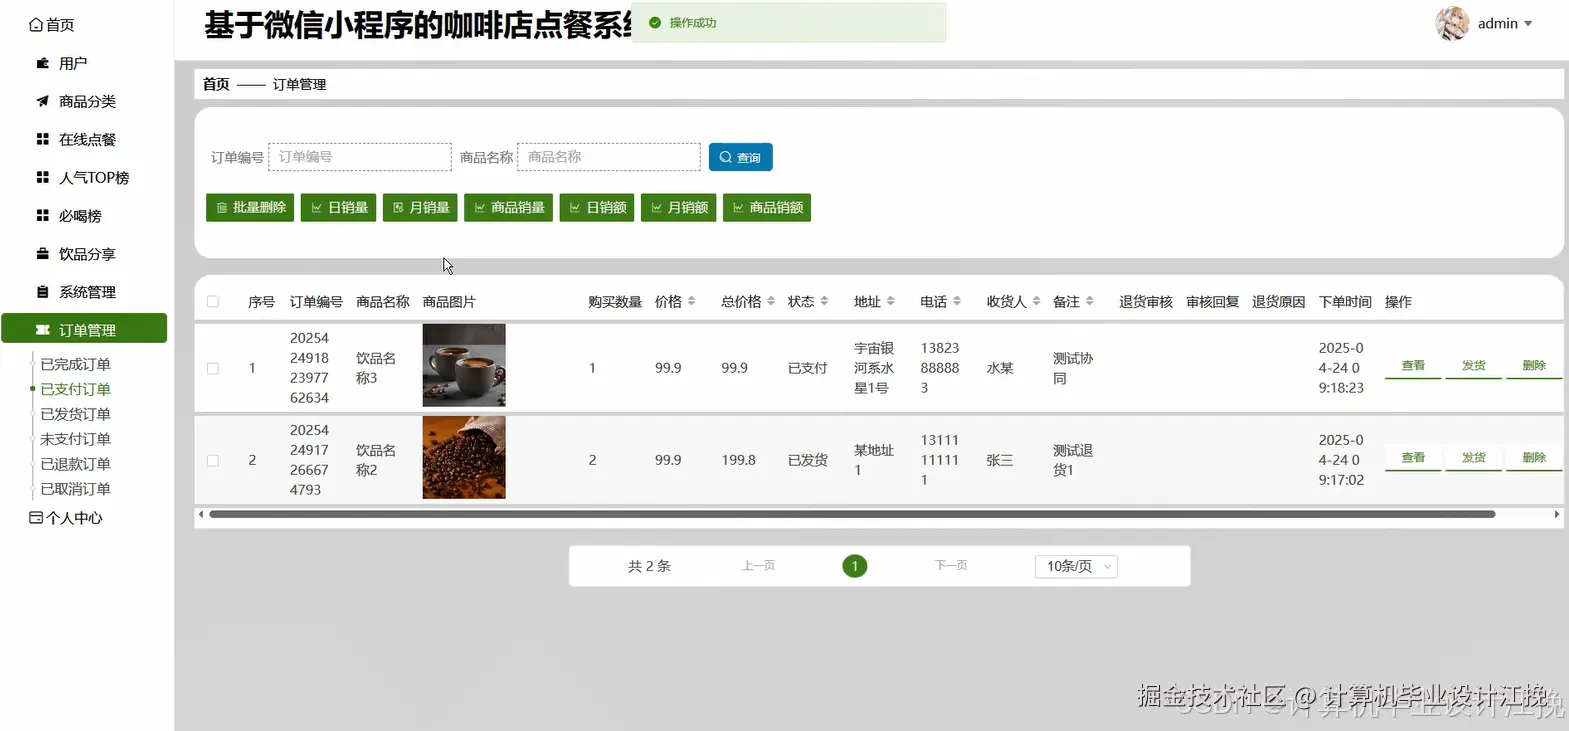This screenshot has width=1569, height=731.
Task: Open the 日销量 chart button
Action: click(338, 207)
